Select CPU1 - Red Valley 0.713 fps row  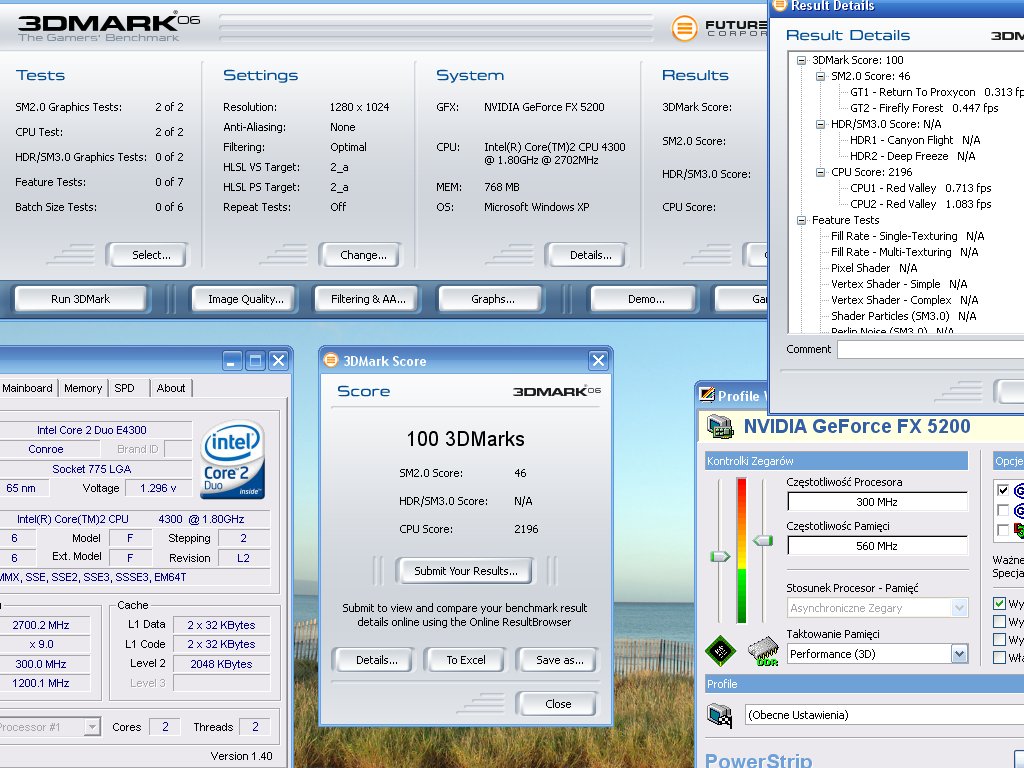[x=920, y=188]
